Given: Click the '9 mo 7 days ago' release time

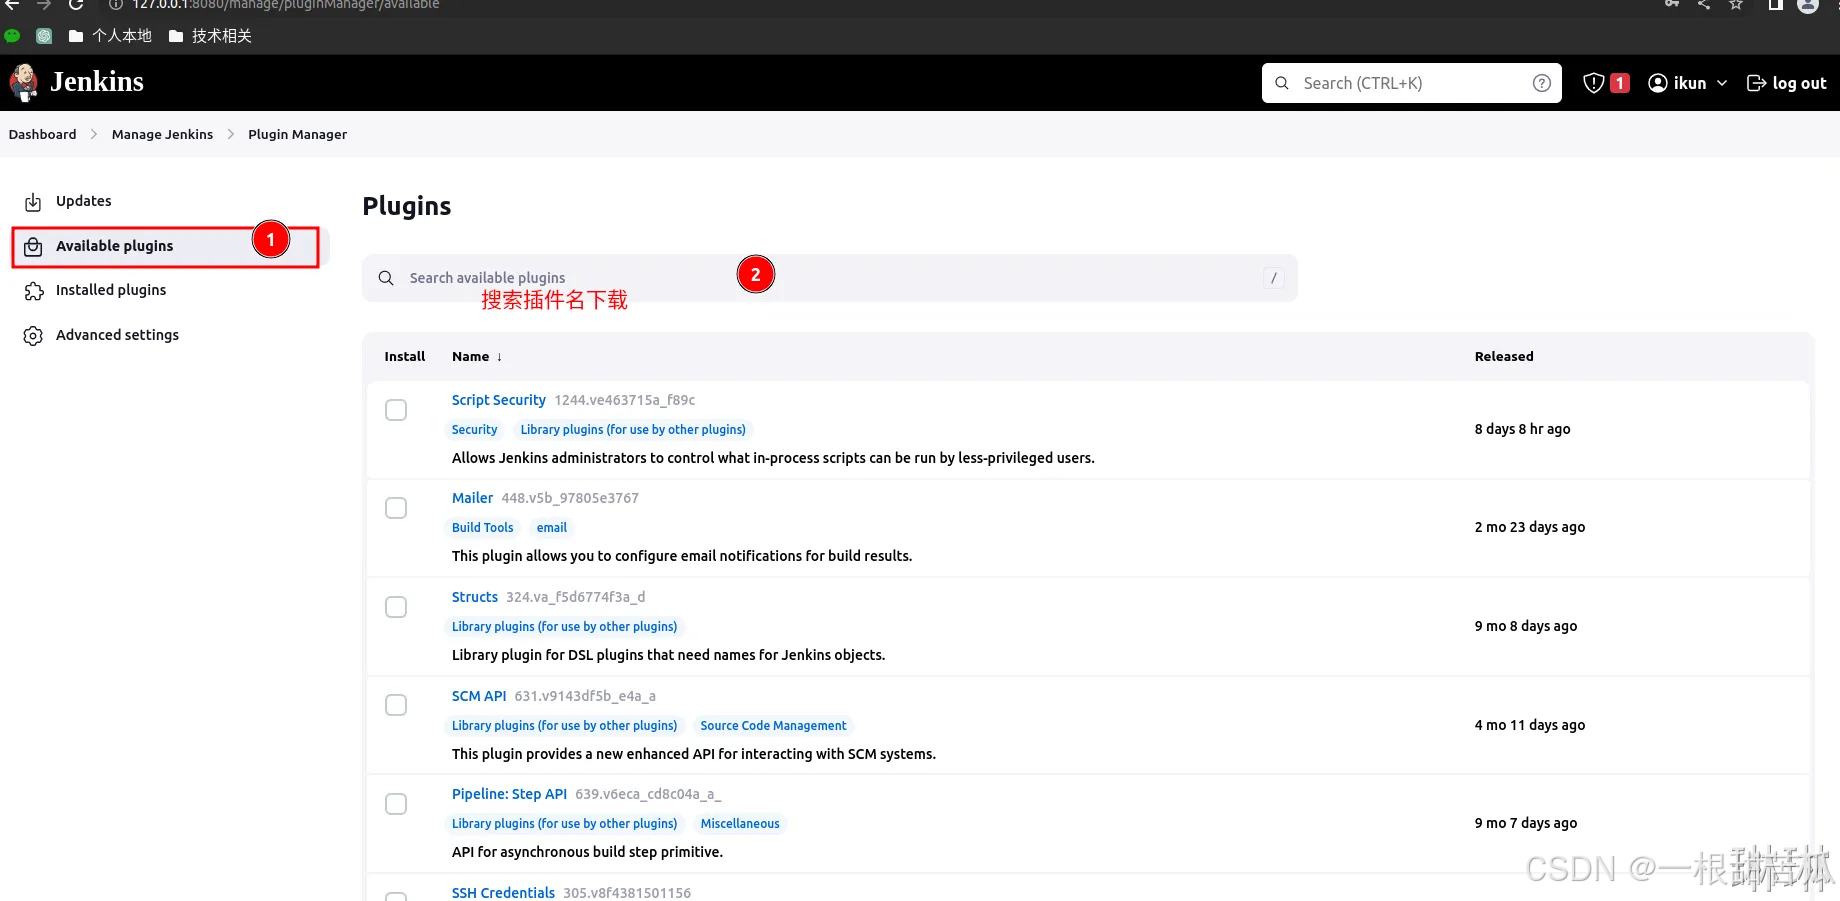Looking at the screenshot, I should (x=1526, y=823).
